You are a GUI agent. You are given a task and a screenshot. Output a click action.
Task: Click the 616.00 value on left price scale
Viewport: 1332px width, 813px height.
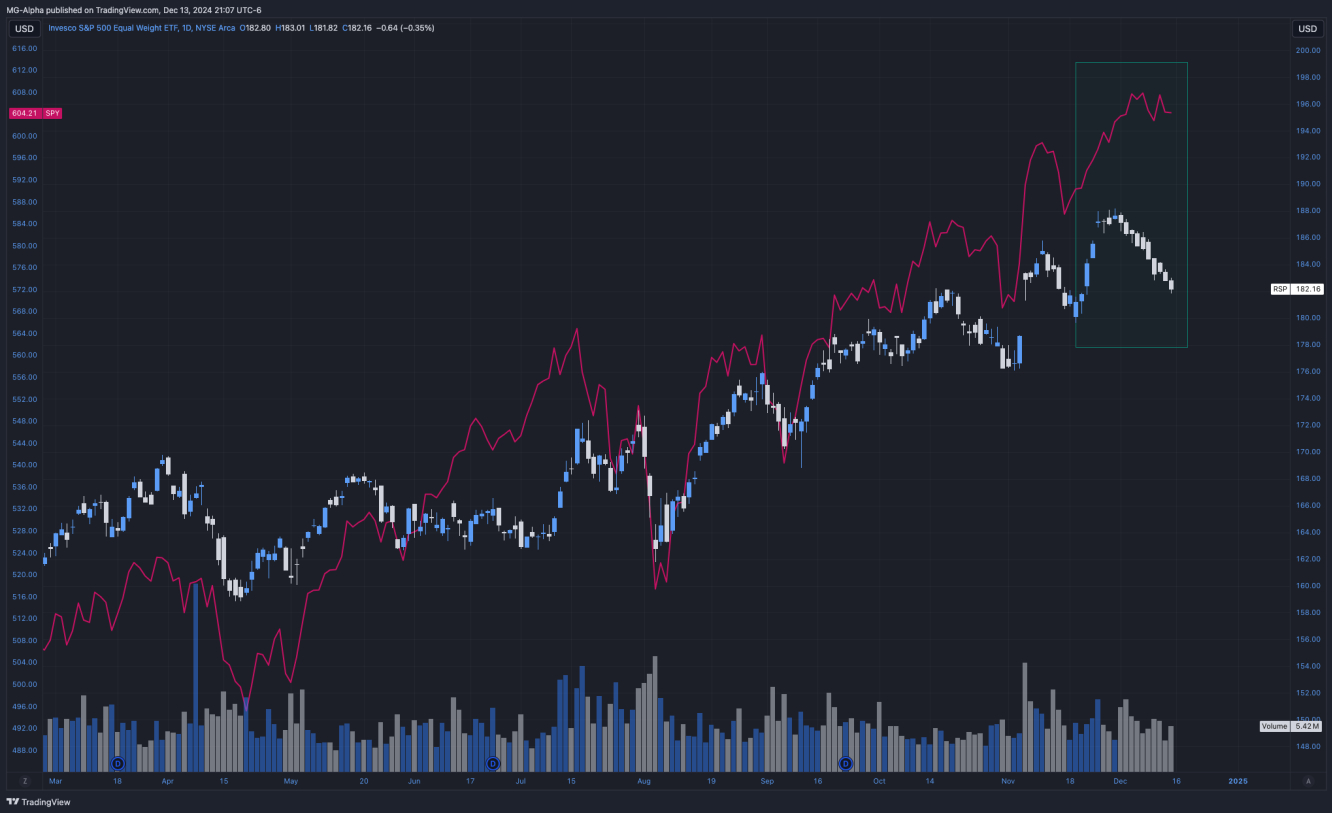25,48
